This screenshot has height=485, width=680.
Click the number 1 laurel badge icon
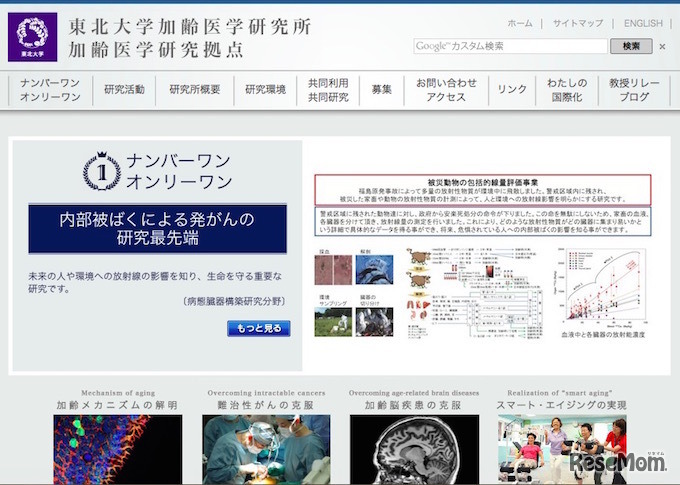coord(100,170)
